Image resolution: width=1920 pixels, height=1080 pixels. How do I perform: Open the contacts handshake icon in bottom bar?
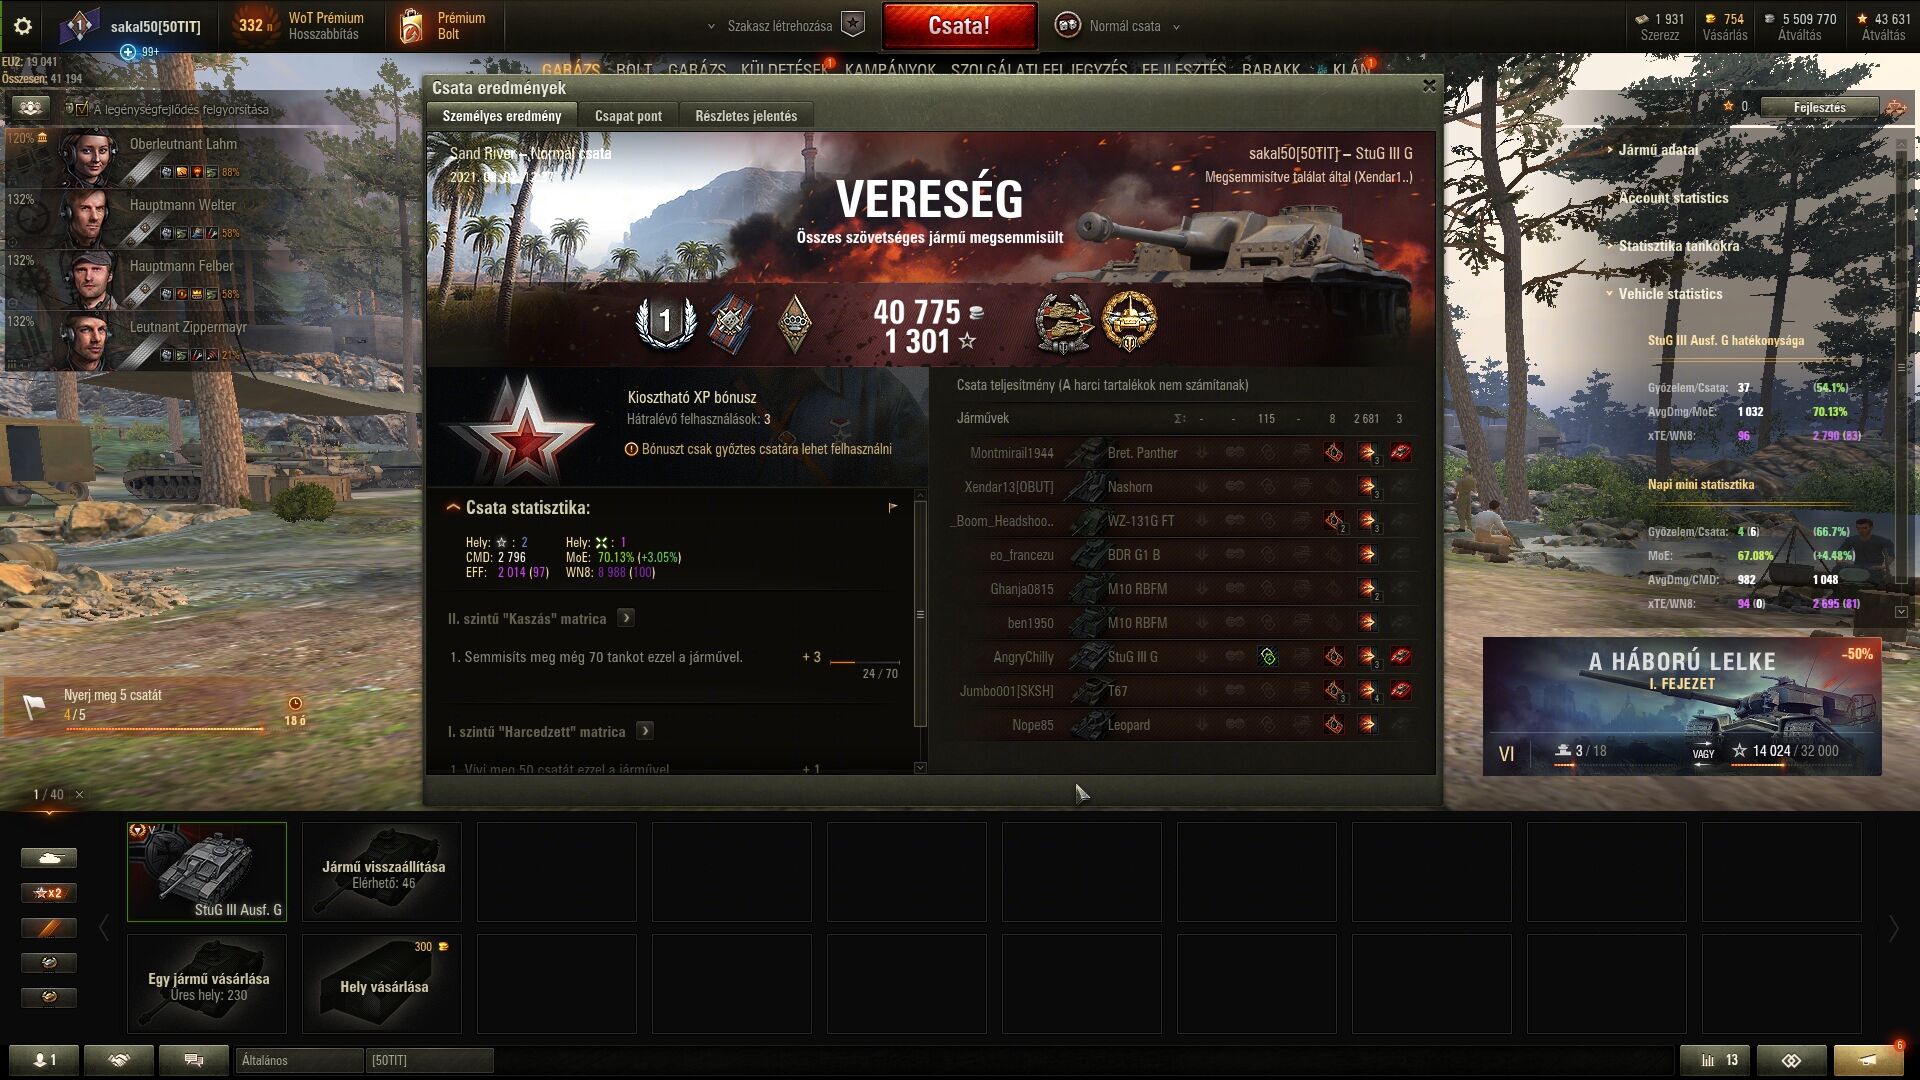coord(119,1060)
